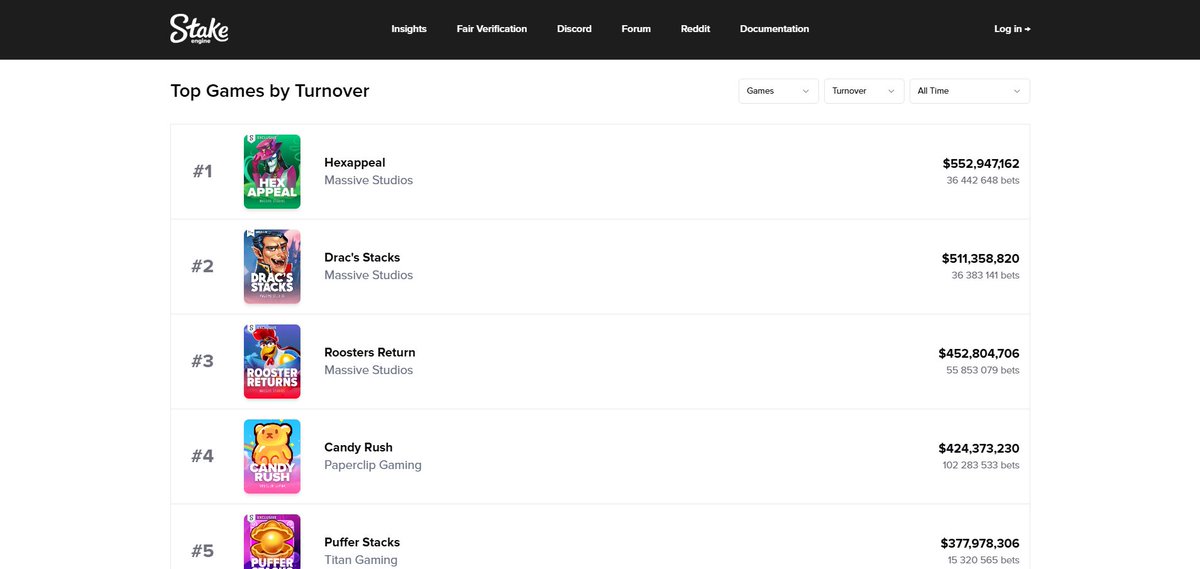Screen dimensions: 1200x569
Task: Expand the Turnover dropdown
Action: pos(864,91)
